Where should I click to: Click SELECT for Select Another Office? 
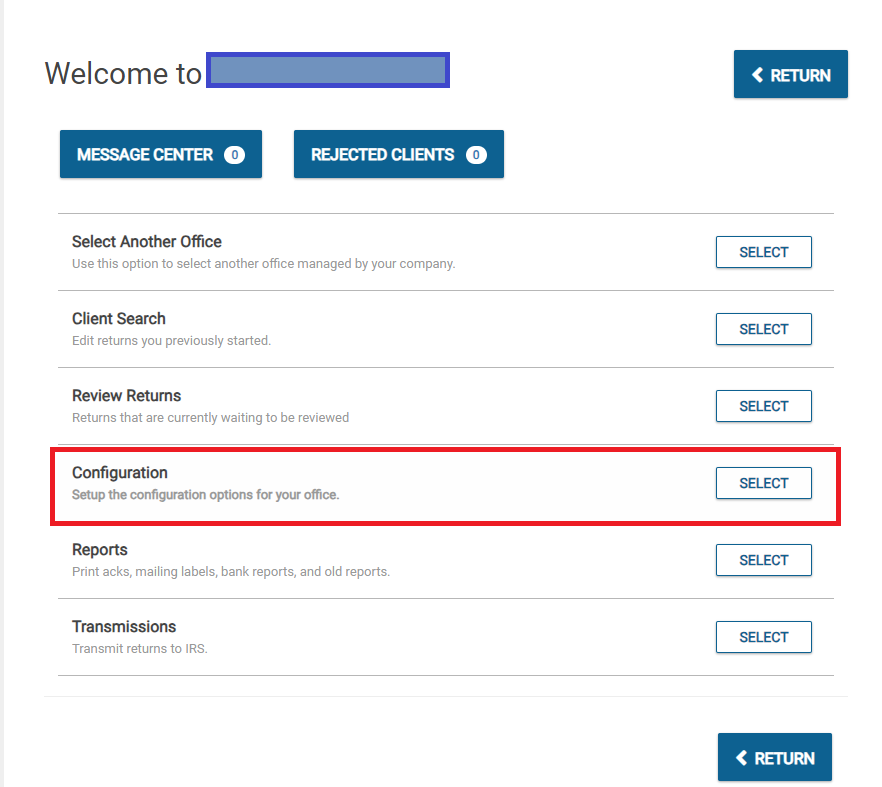[x=763, y=252]
